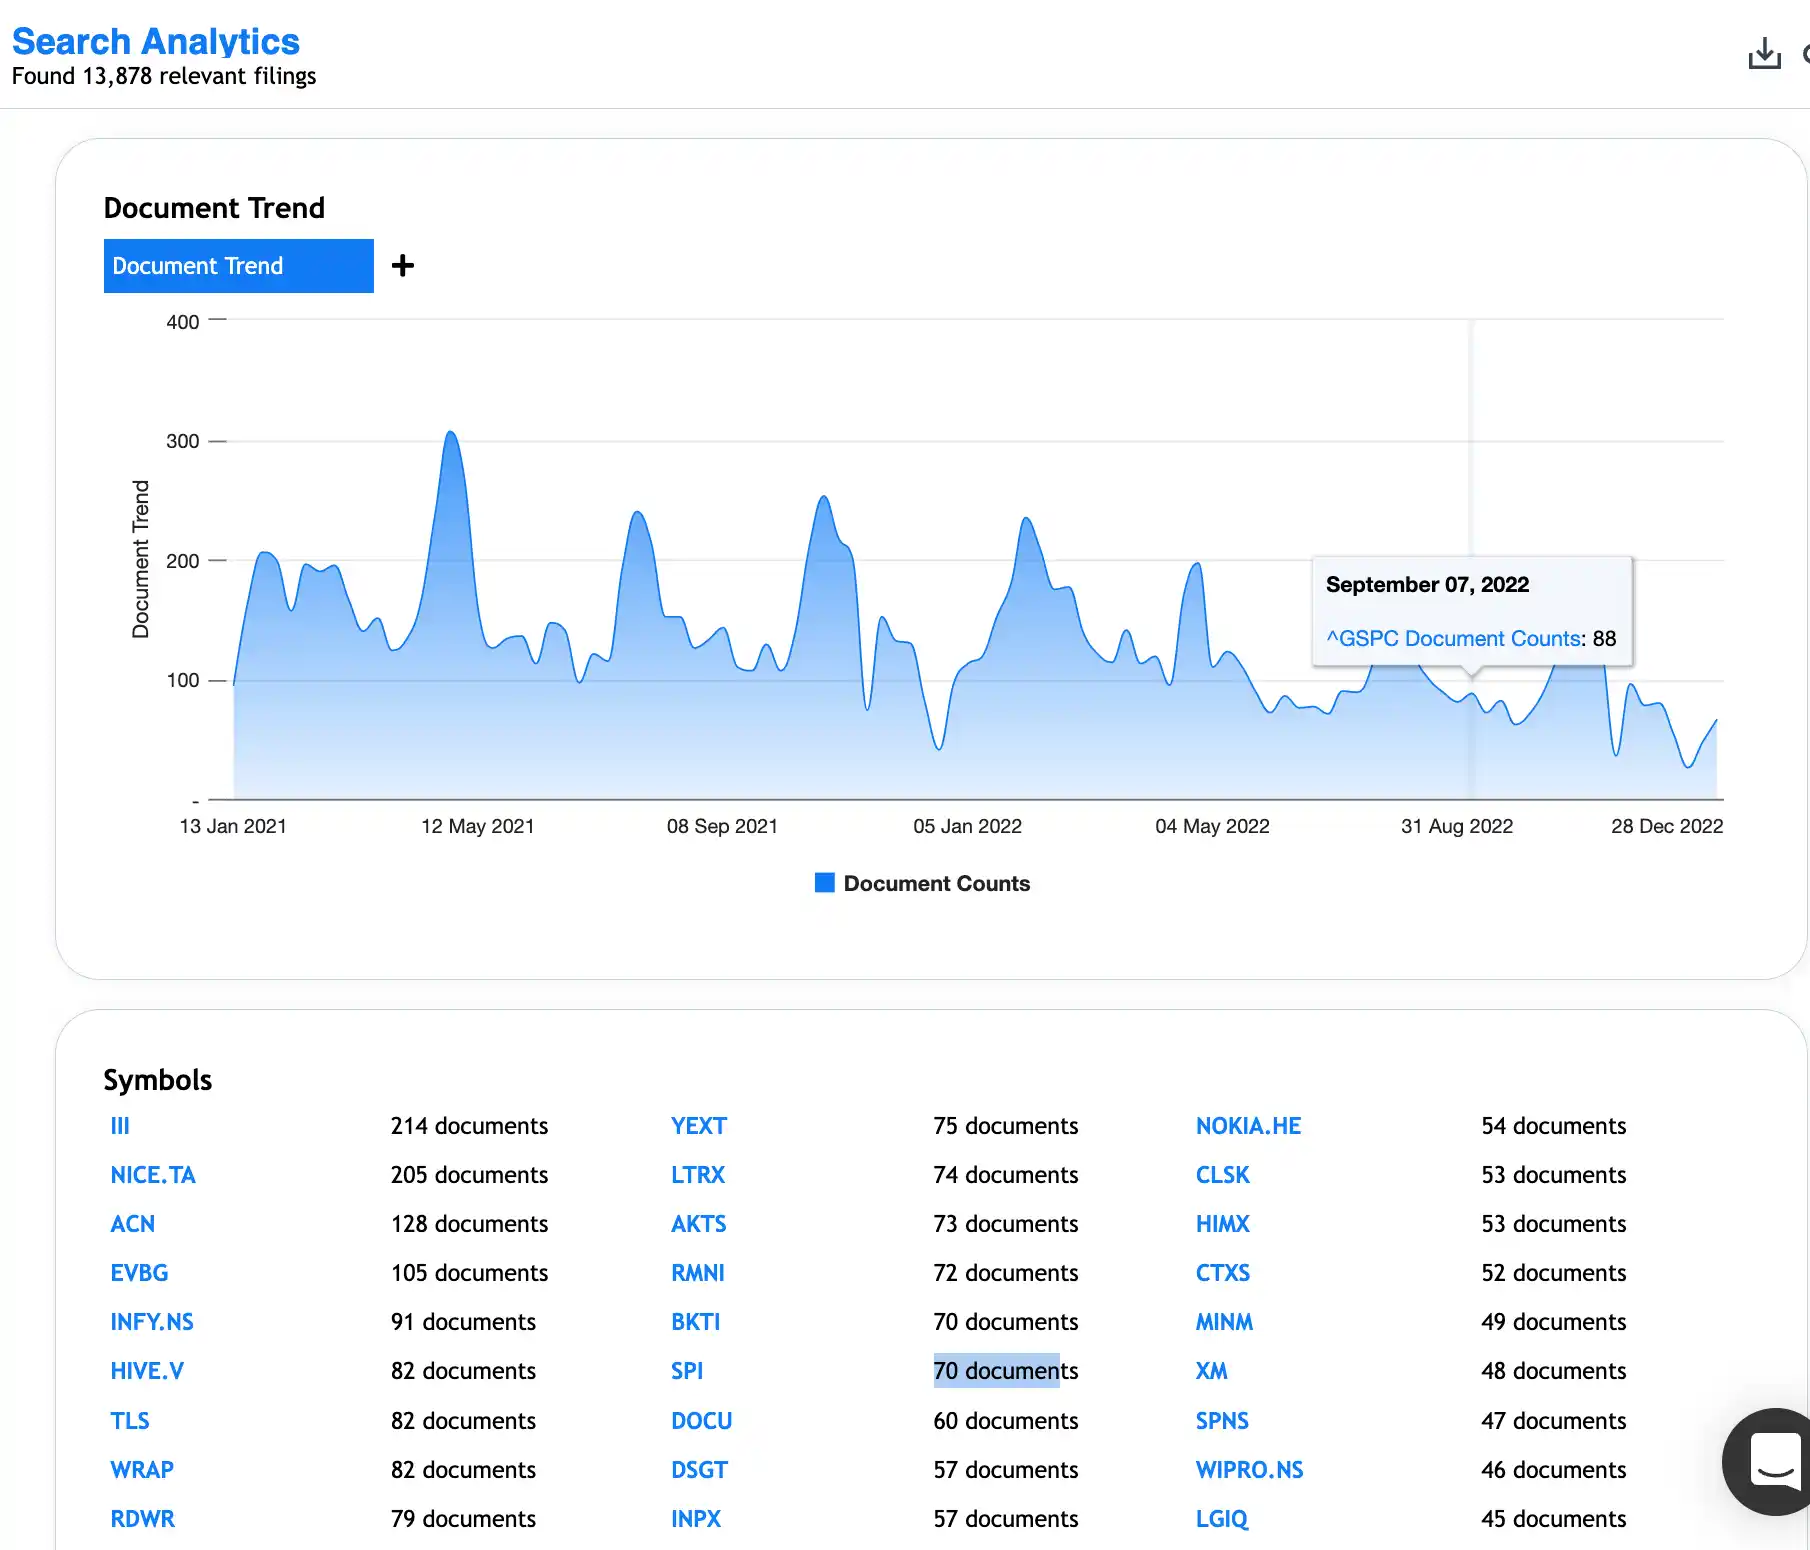Open the EVBG symbol link

coord(139,1273)
